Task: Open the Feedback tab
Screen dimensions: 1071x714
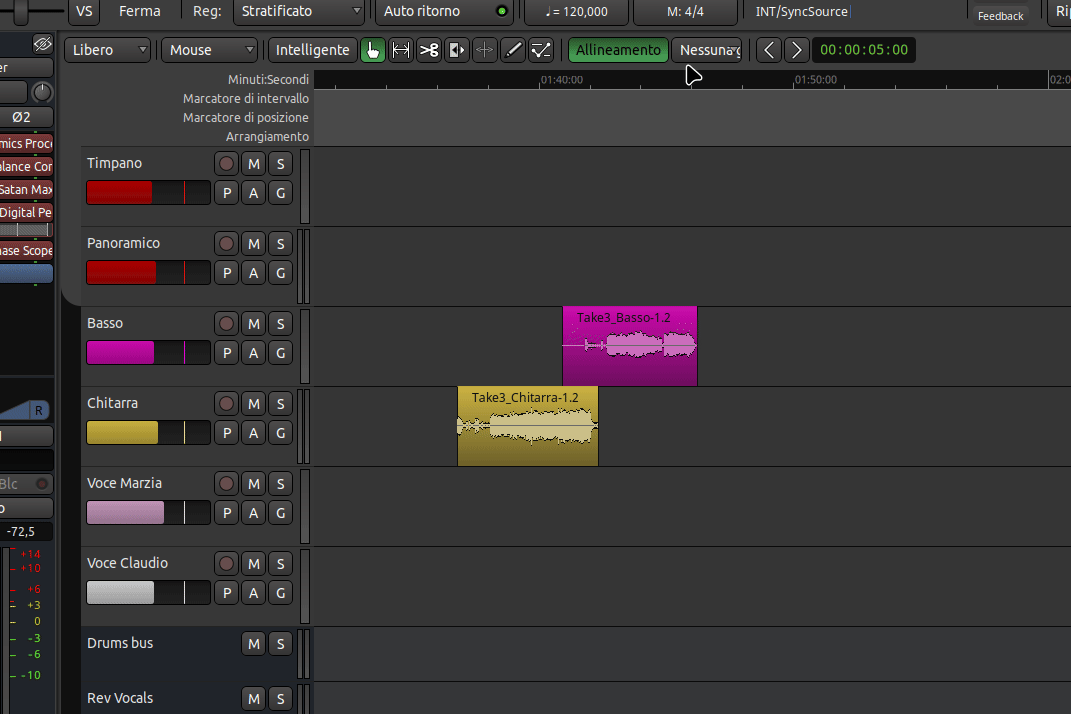Action: [x=1000, y=15]
